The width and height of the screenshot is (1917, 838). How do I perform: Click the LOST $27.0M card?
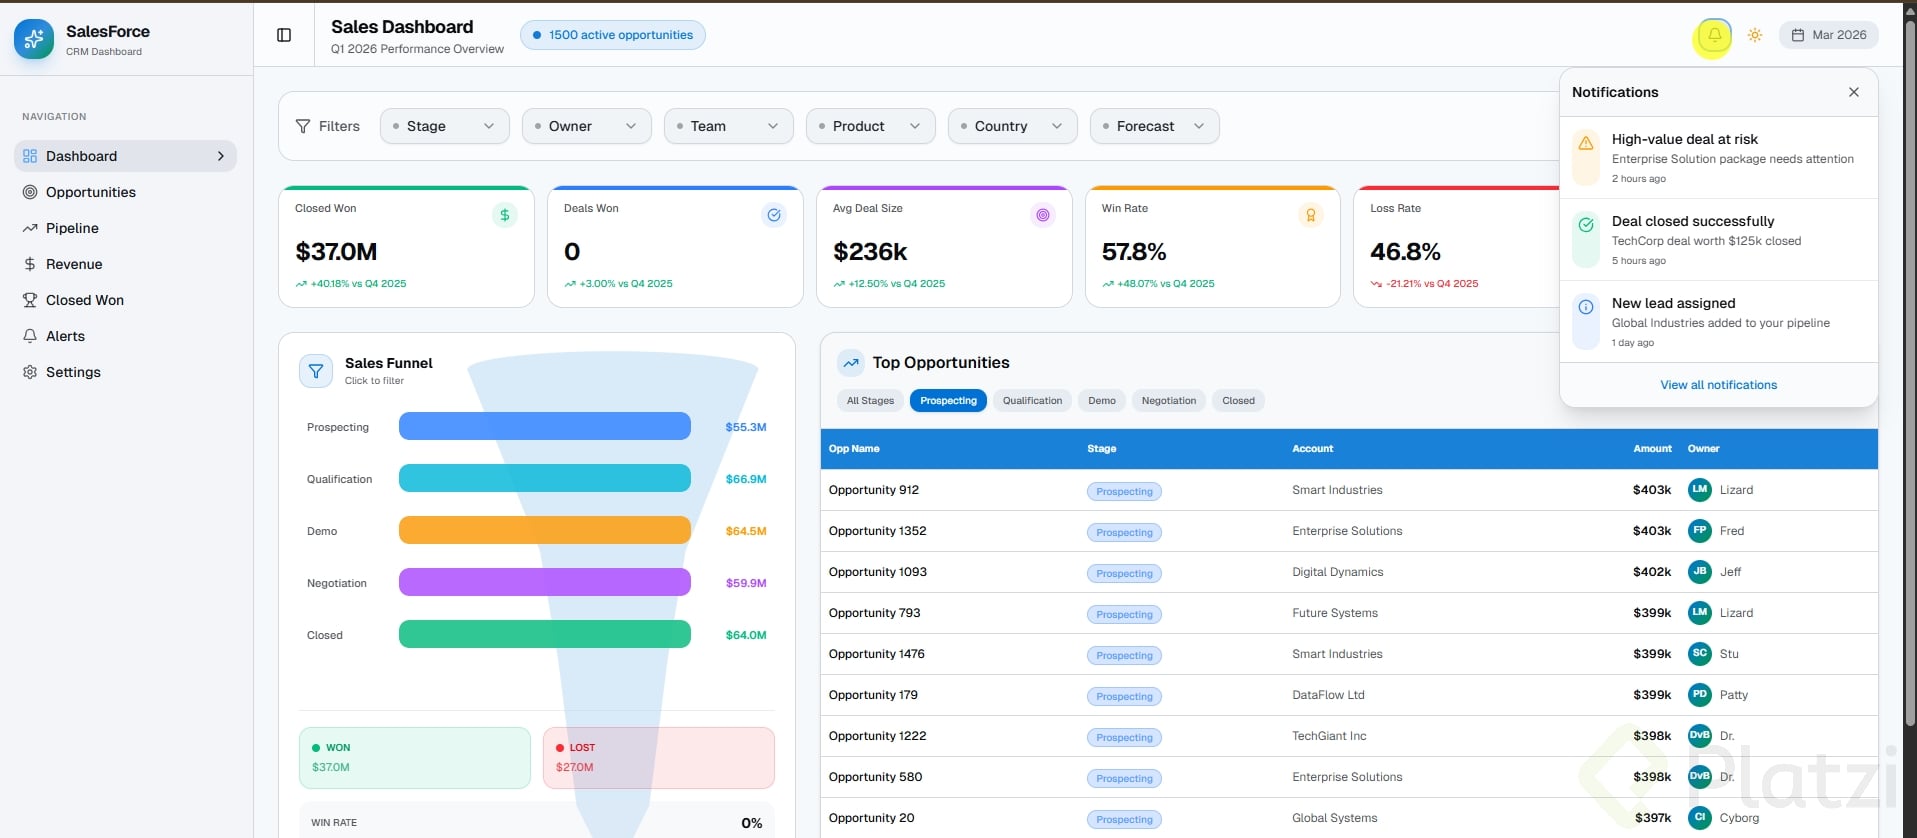(x=659, y=758)
